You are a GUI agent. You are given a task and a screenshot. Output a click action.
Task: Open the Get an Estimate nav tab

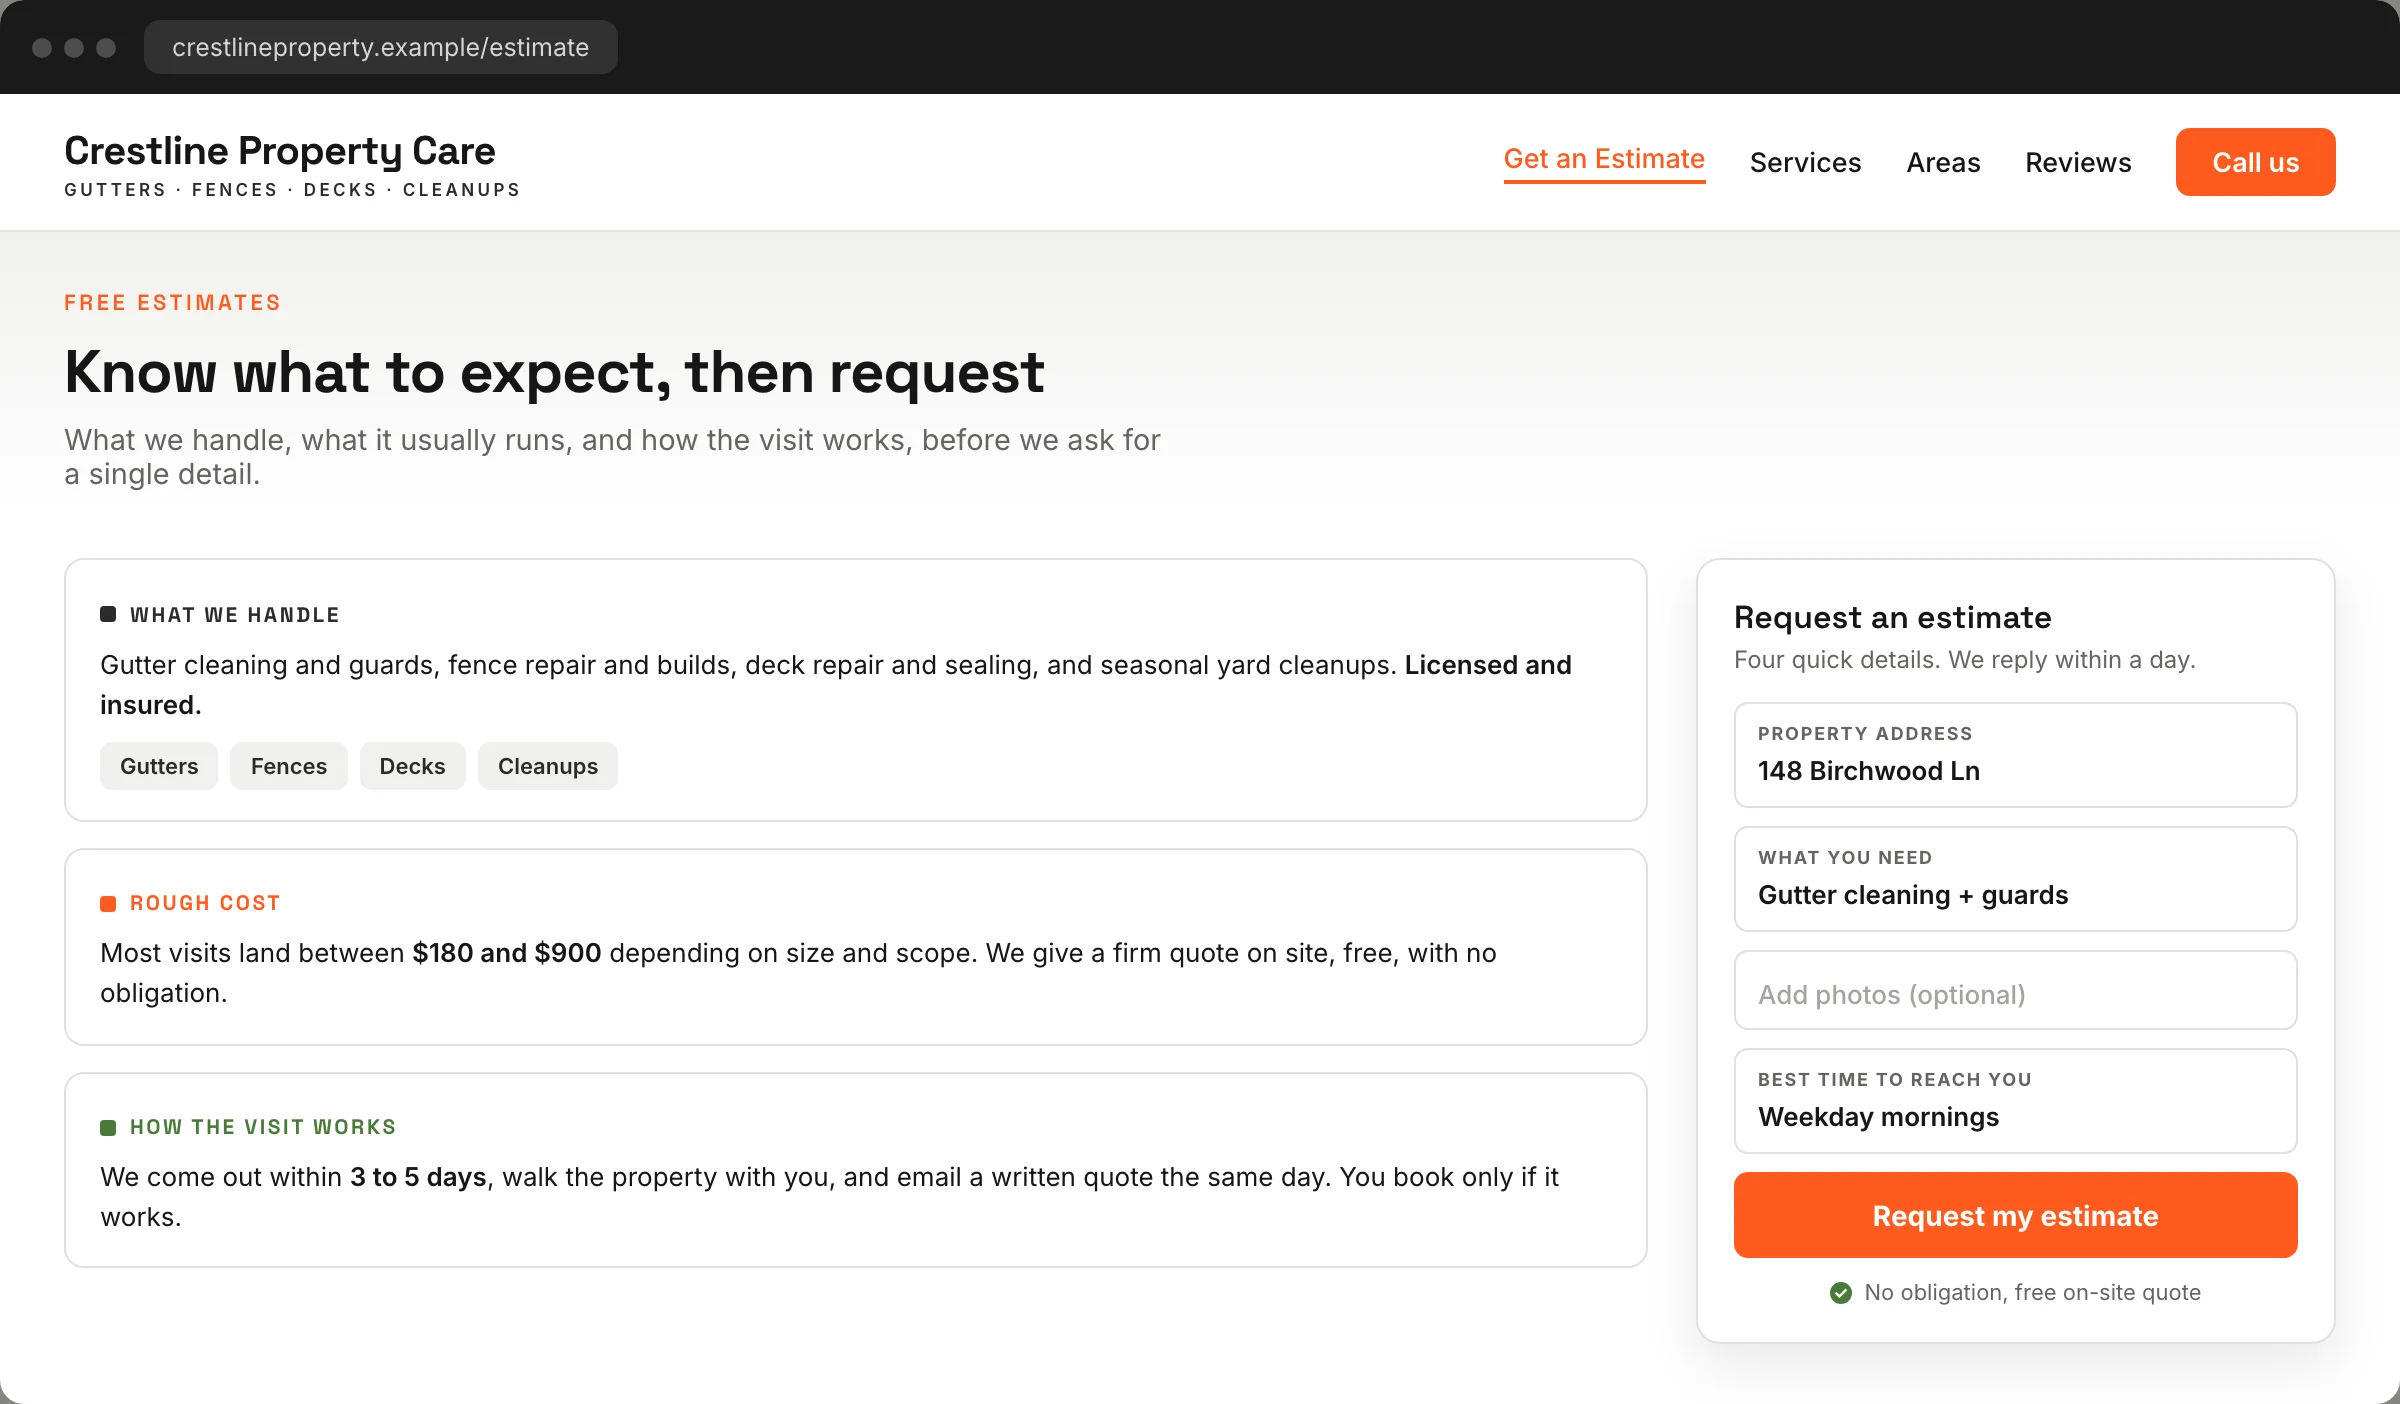click(x=1604, y=160)
